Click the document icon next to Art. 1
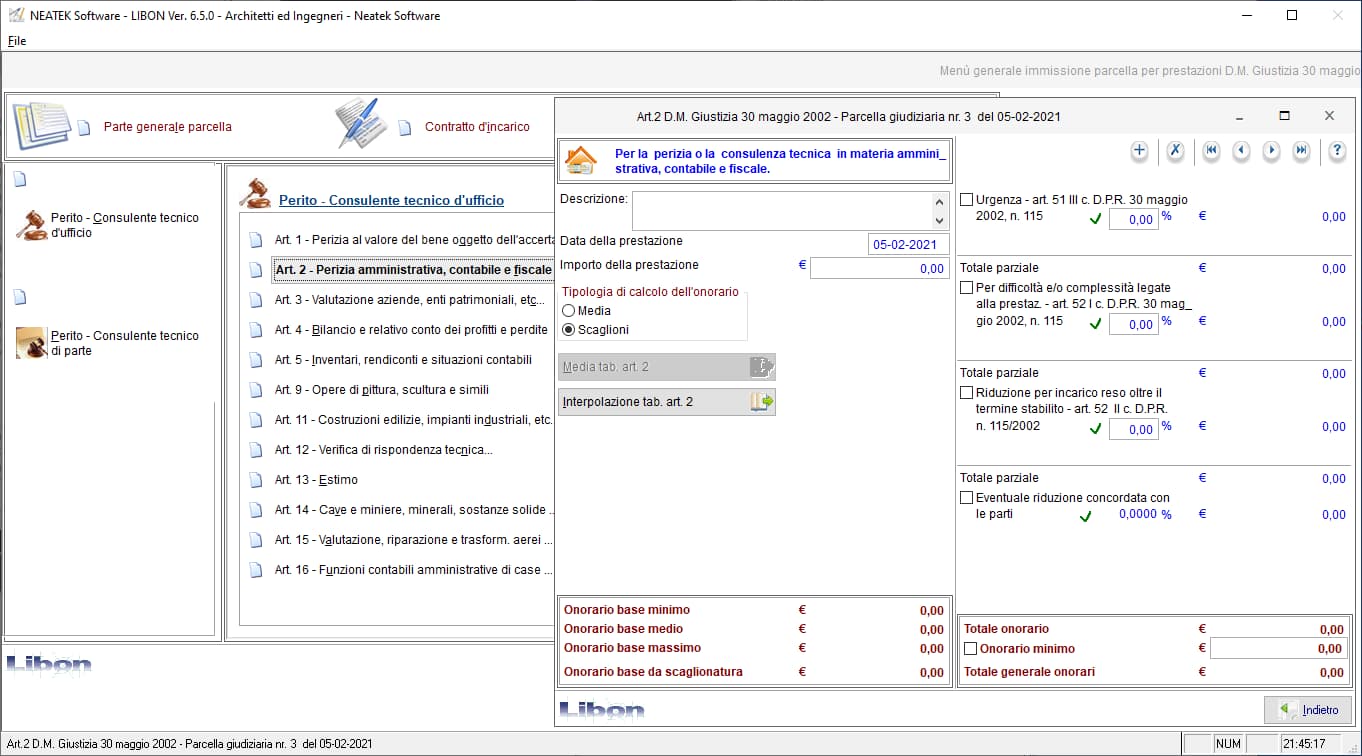This screenshot has height=756, width=1362. point(256,240)
